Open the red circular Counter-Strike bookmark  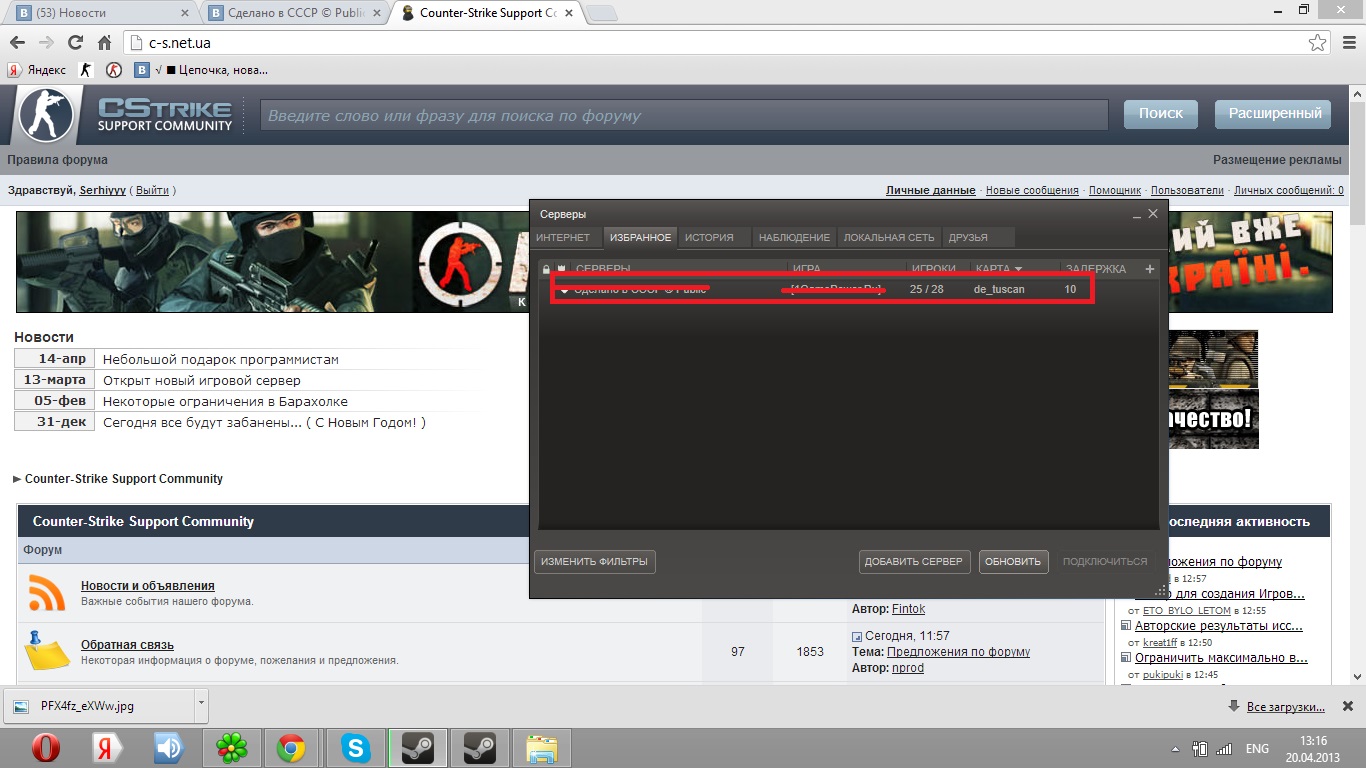pyautogui.click(x=115, y=70)
